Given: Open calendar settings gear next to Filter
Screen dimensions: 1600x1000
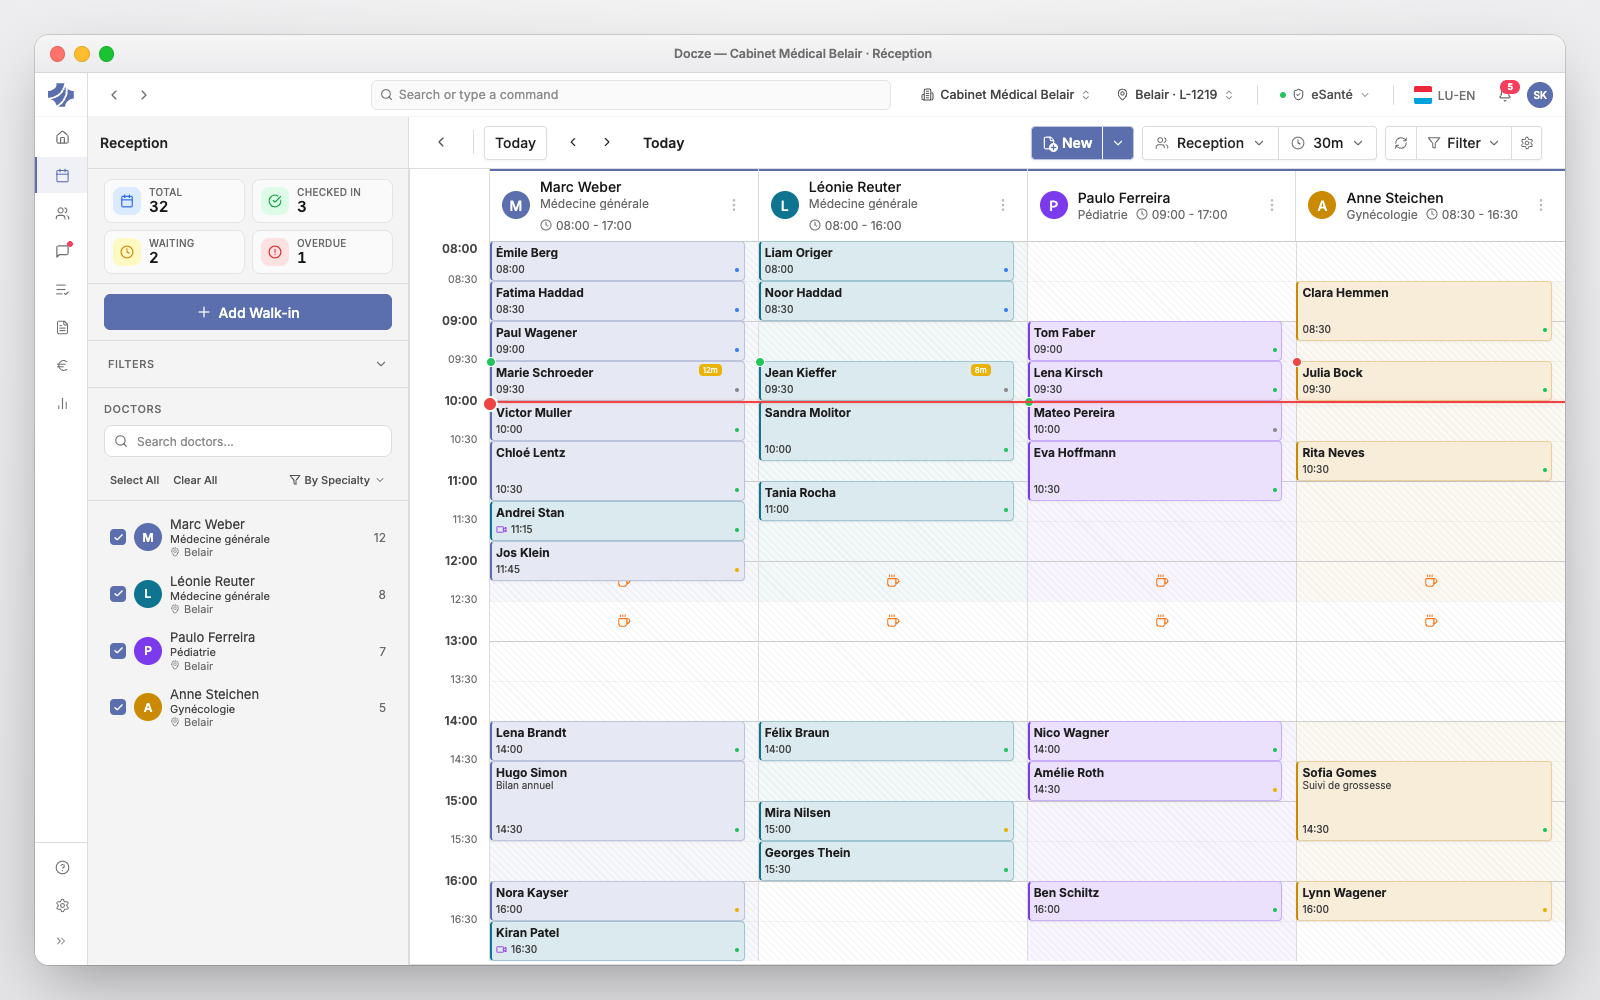Looking at the screenshot, I should coord(1527,143).
